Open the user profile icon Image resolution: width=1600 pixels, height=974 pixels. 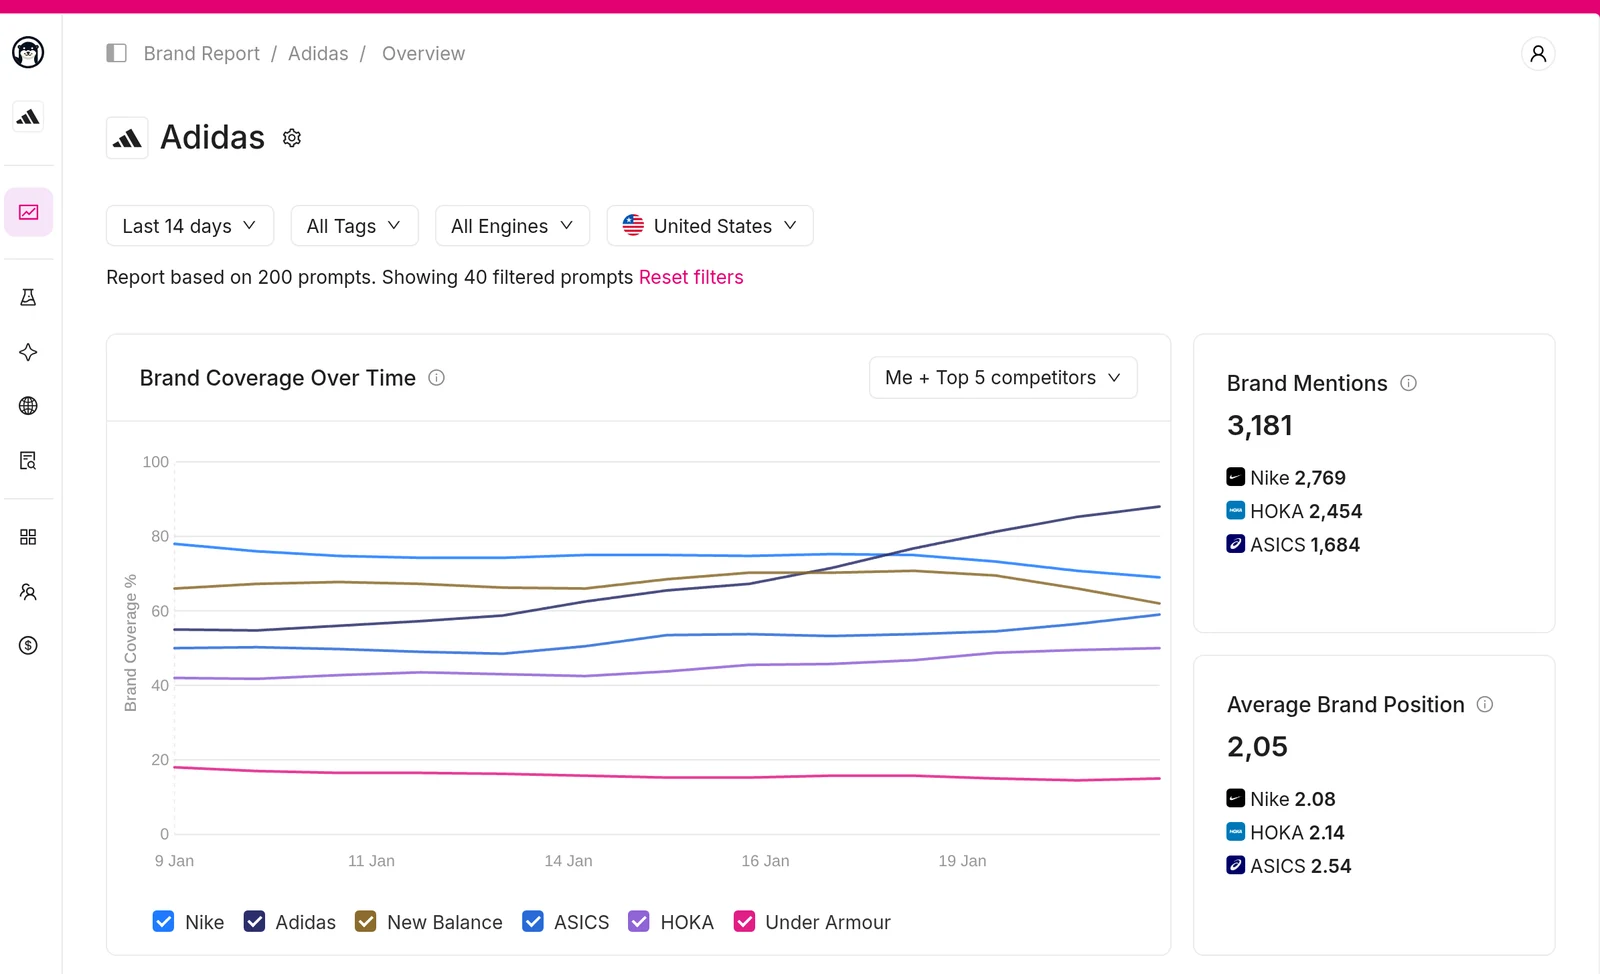[1538, 53]
